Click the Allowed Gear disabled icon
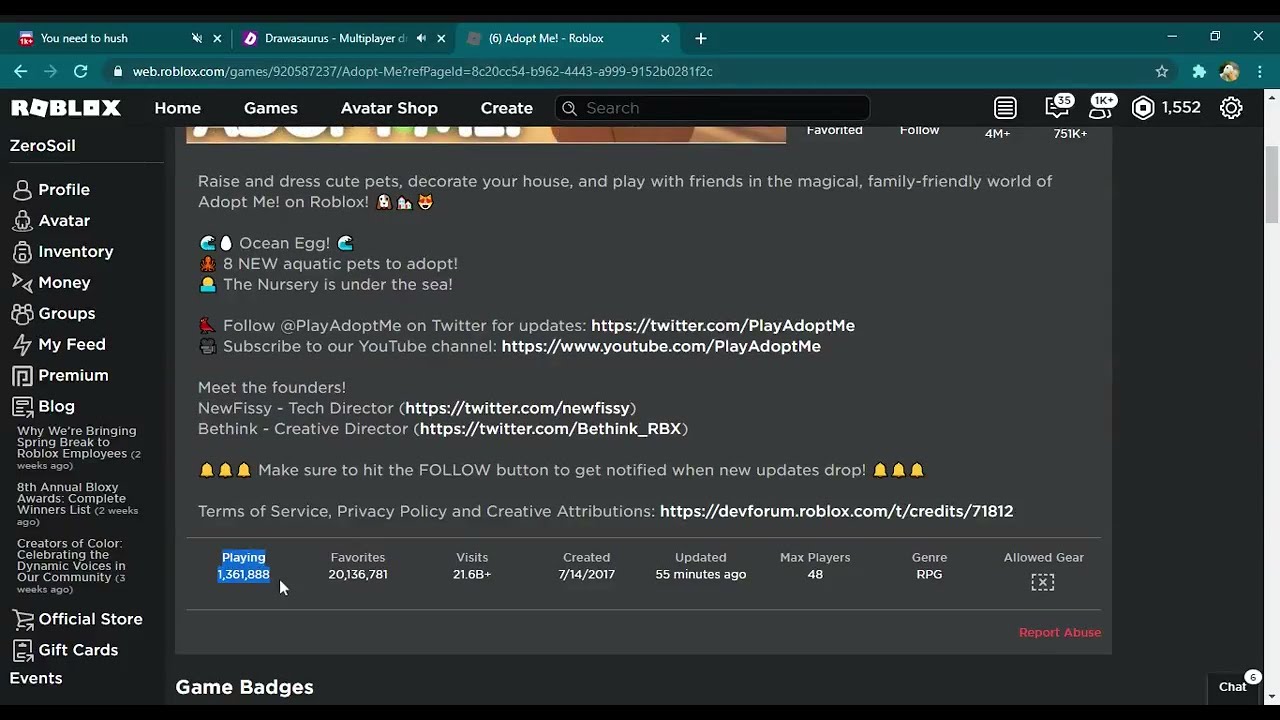The width and height of the screenshot is (1280, 720). coord(1043,582)
